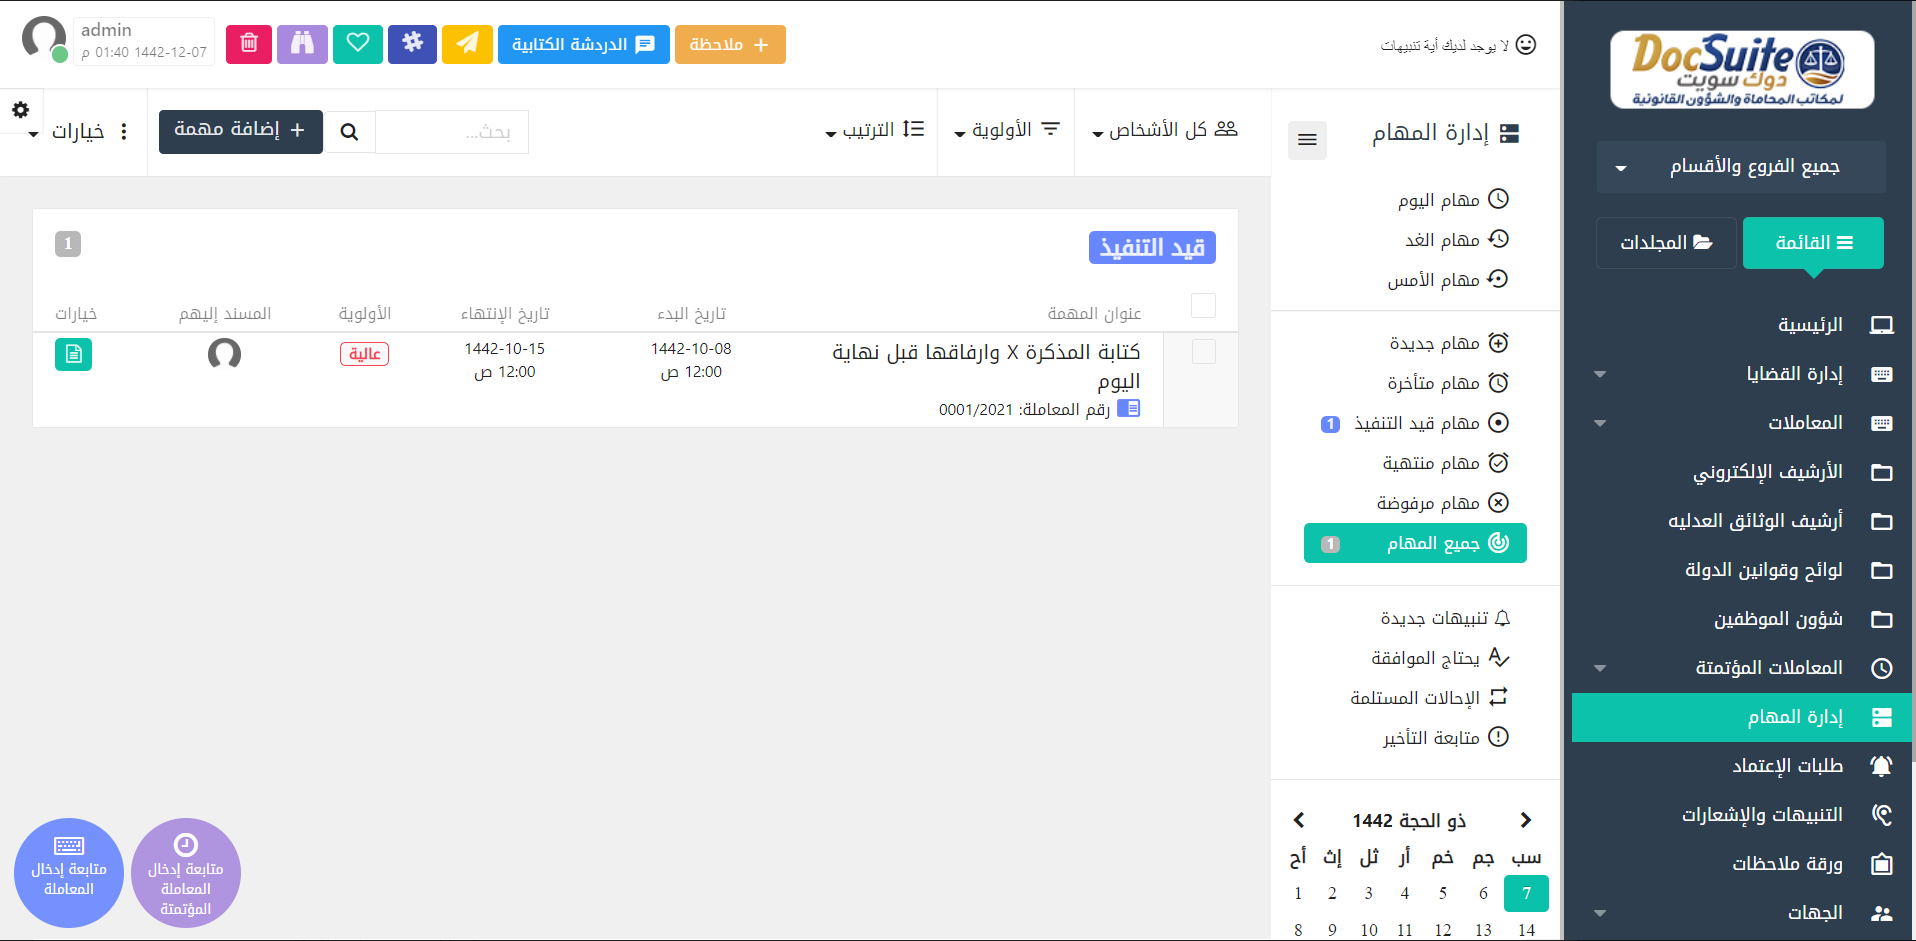Switch to the المجلدات folders tab
The image size is (1916, 941).
(1665, 243)
